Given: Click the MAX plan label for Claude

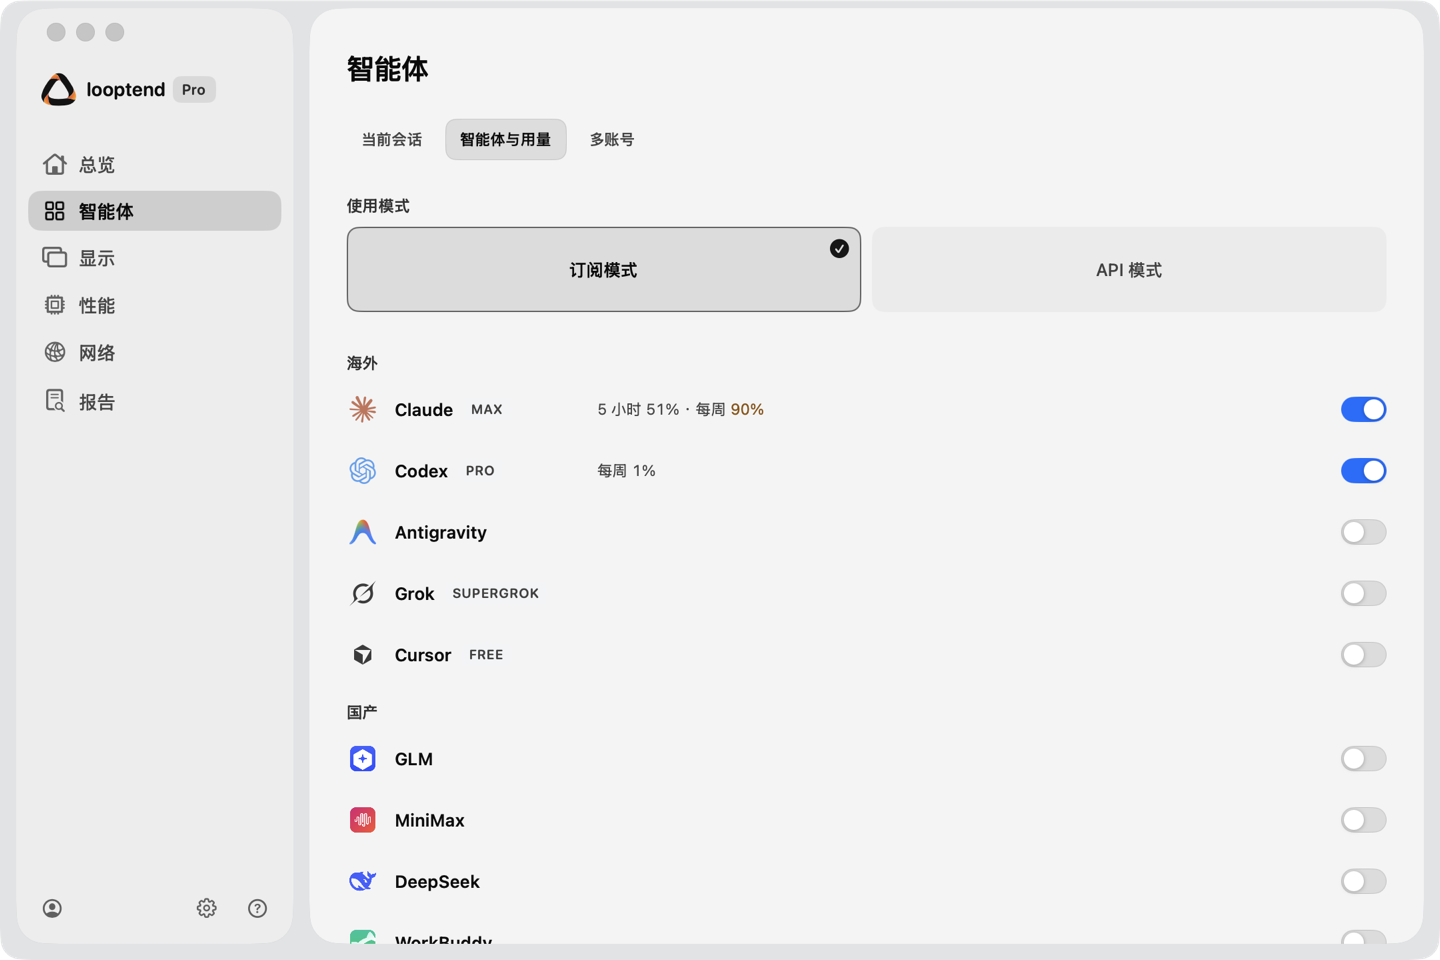Looking at the screenshot, I should (487, 409).
